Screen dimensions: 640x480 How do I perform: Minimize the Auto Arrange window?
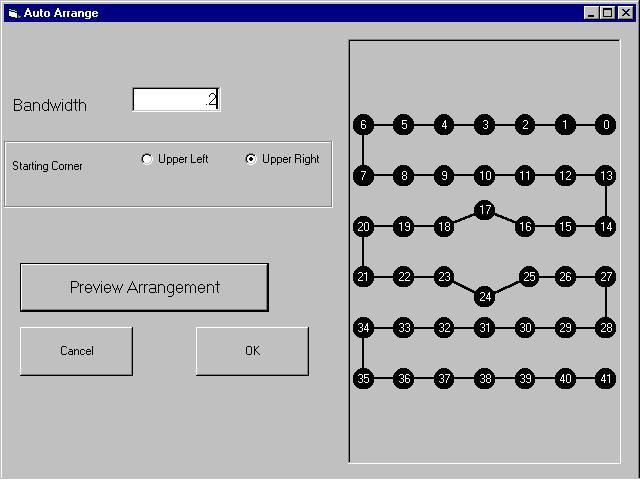pos(591,13)
